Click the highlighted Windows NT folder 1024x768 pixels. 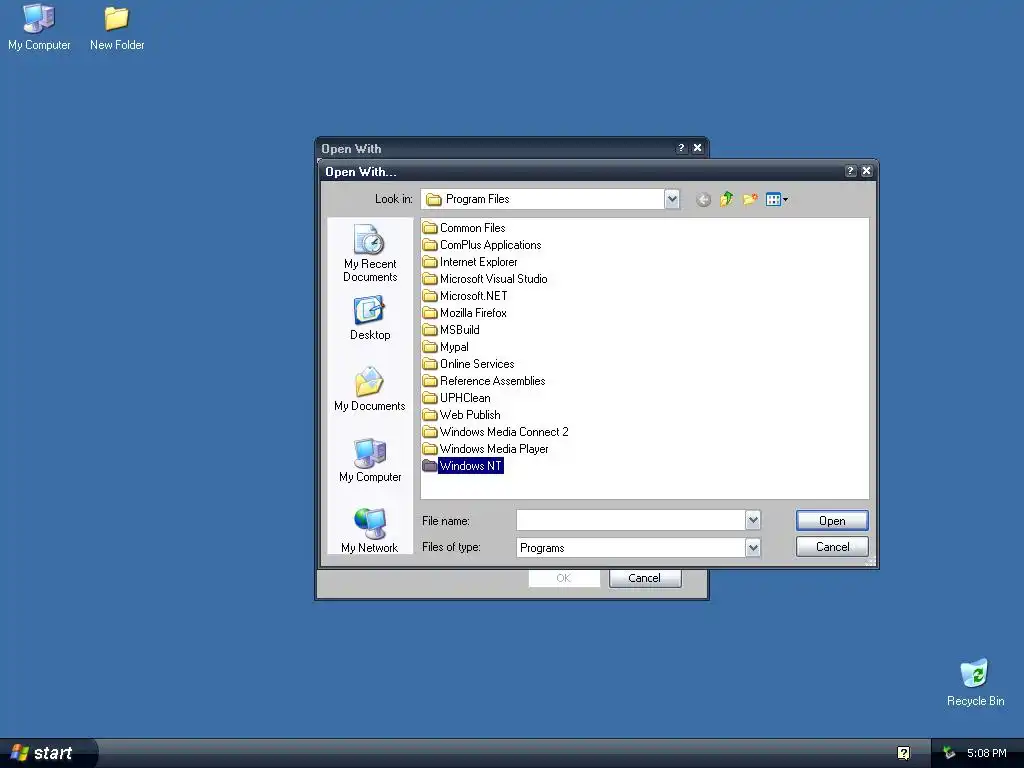463,466
